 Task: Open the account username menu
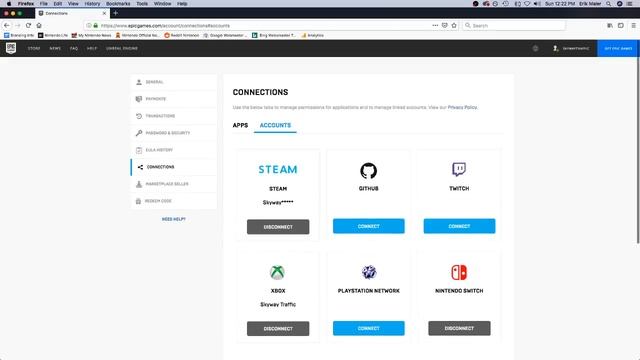point(571,48)
